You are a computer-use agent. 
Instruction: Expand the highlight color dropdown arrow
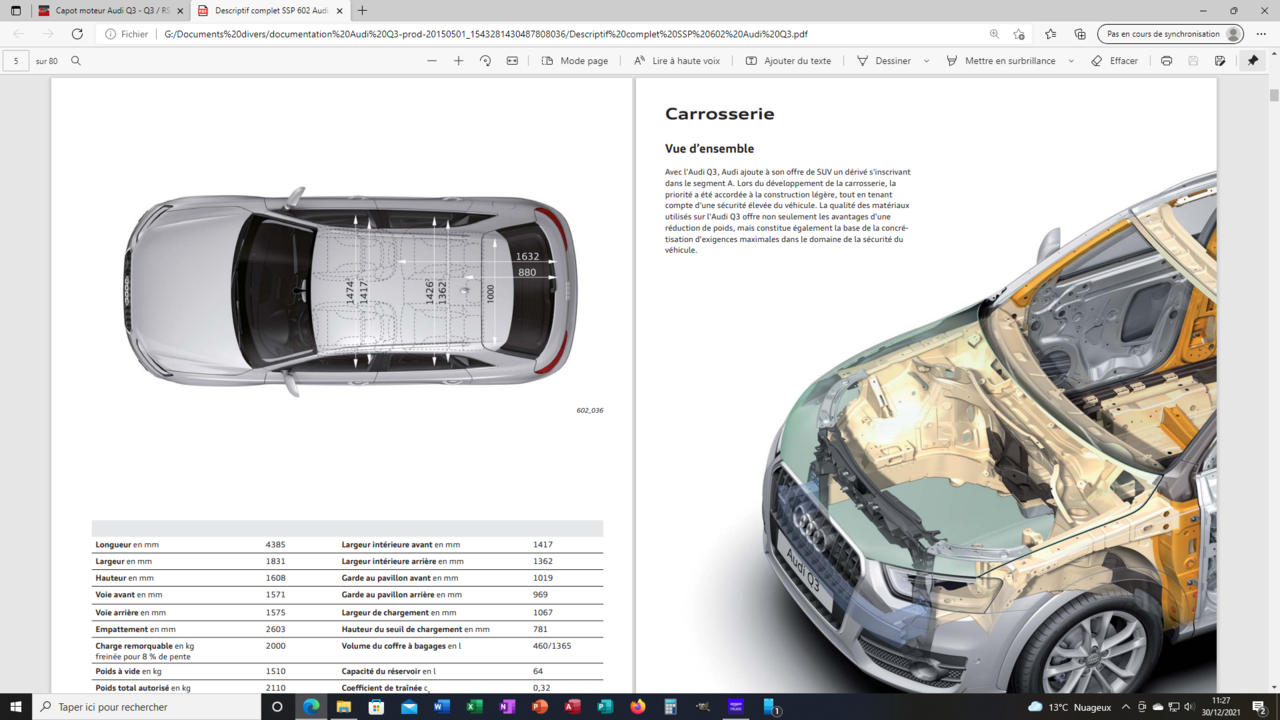click(x=1071, y=61)
